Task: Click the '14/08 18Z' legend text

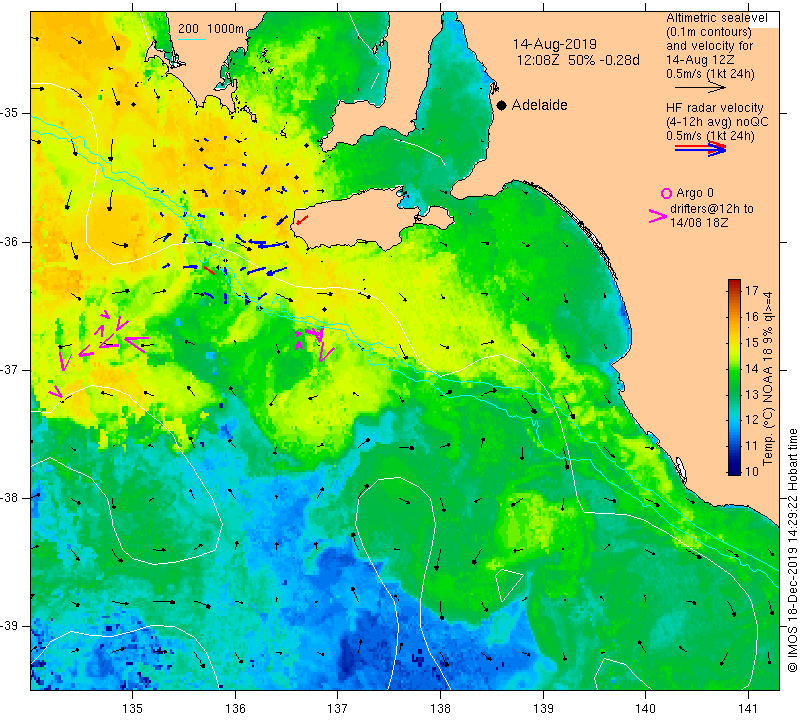Action: [698, 222]
